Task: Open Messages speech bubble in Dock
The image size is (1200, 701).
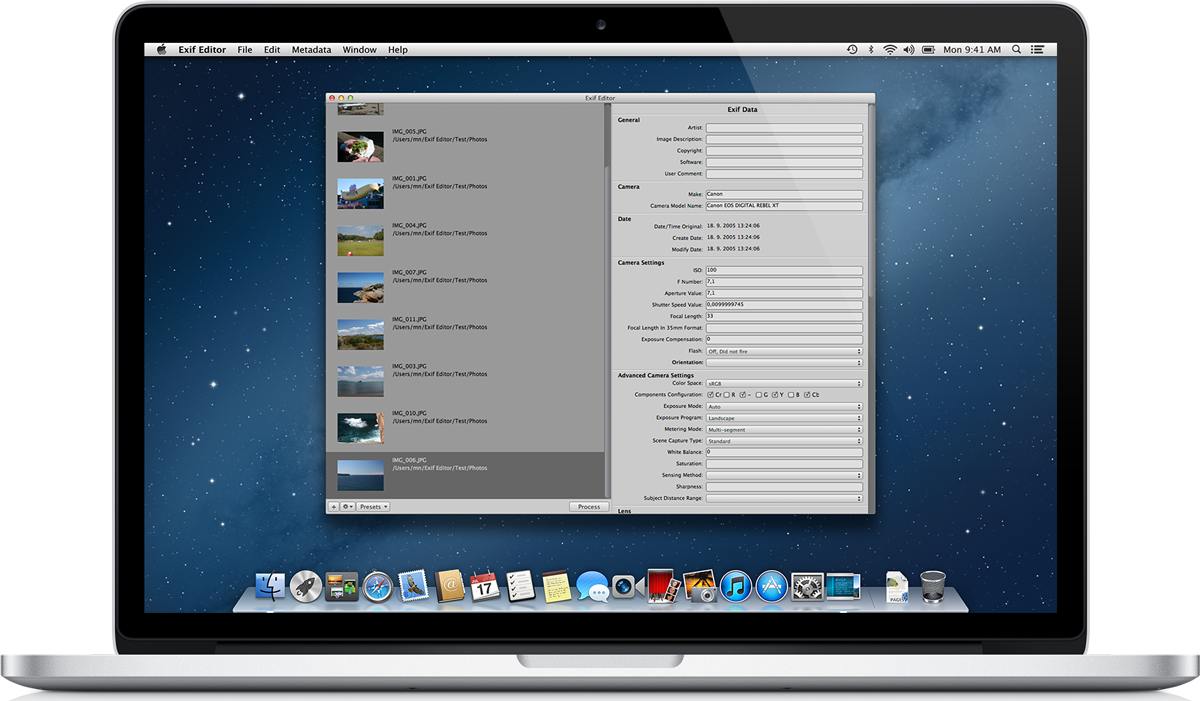Action: coord(592,586)
